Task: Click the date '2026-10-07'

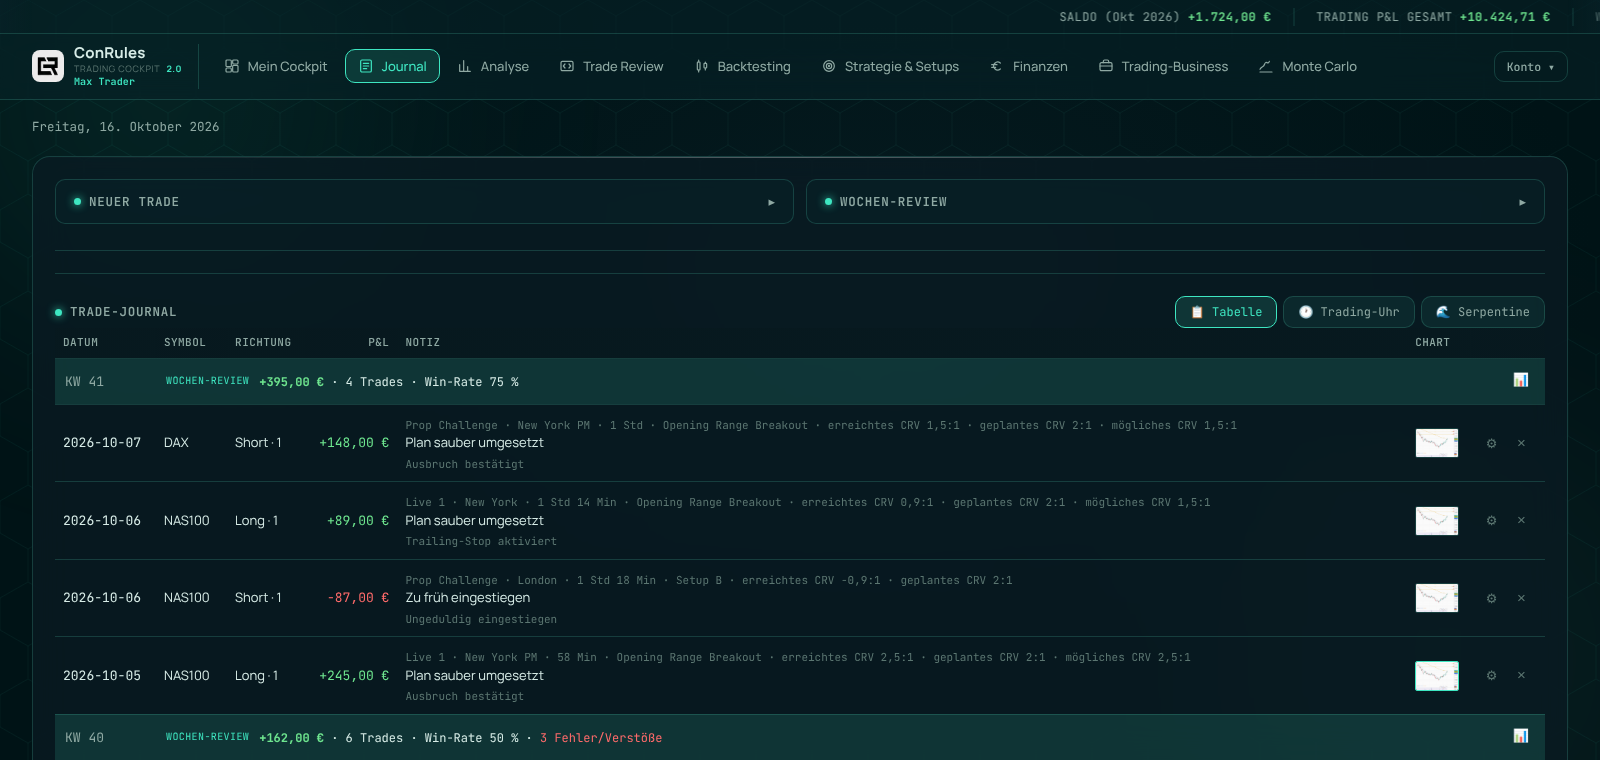Action: pyautogui.click(x=102, y=443)
